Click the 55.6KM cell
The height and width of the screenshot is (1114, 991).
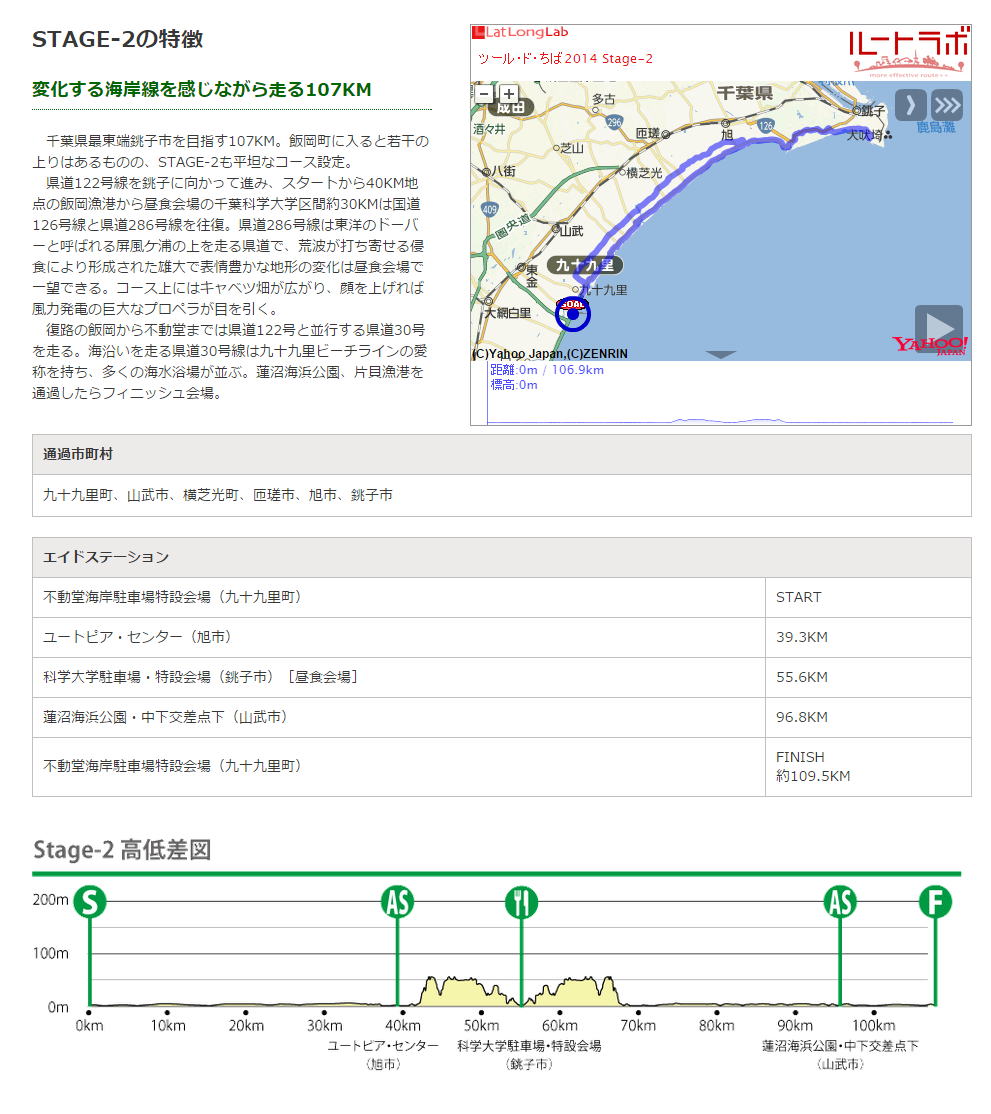pos(868,677)
